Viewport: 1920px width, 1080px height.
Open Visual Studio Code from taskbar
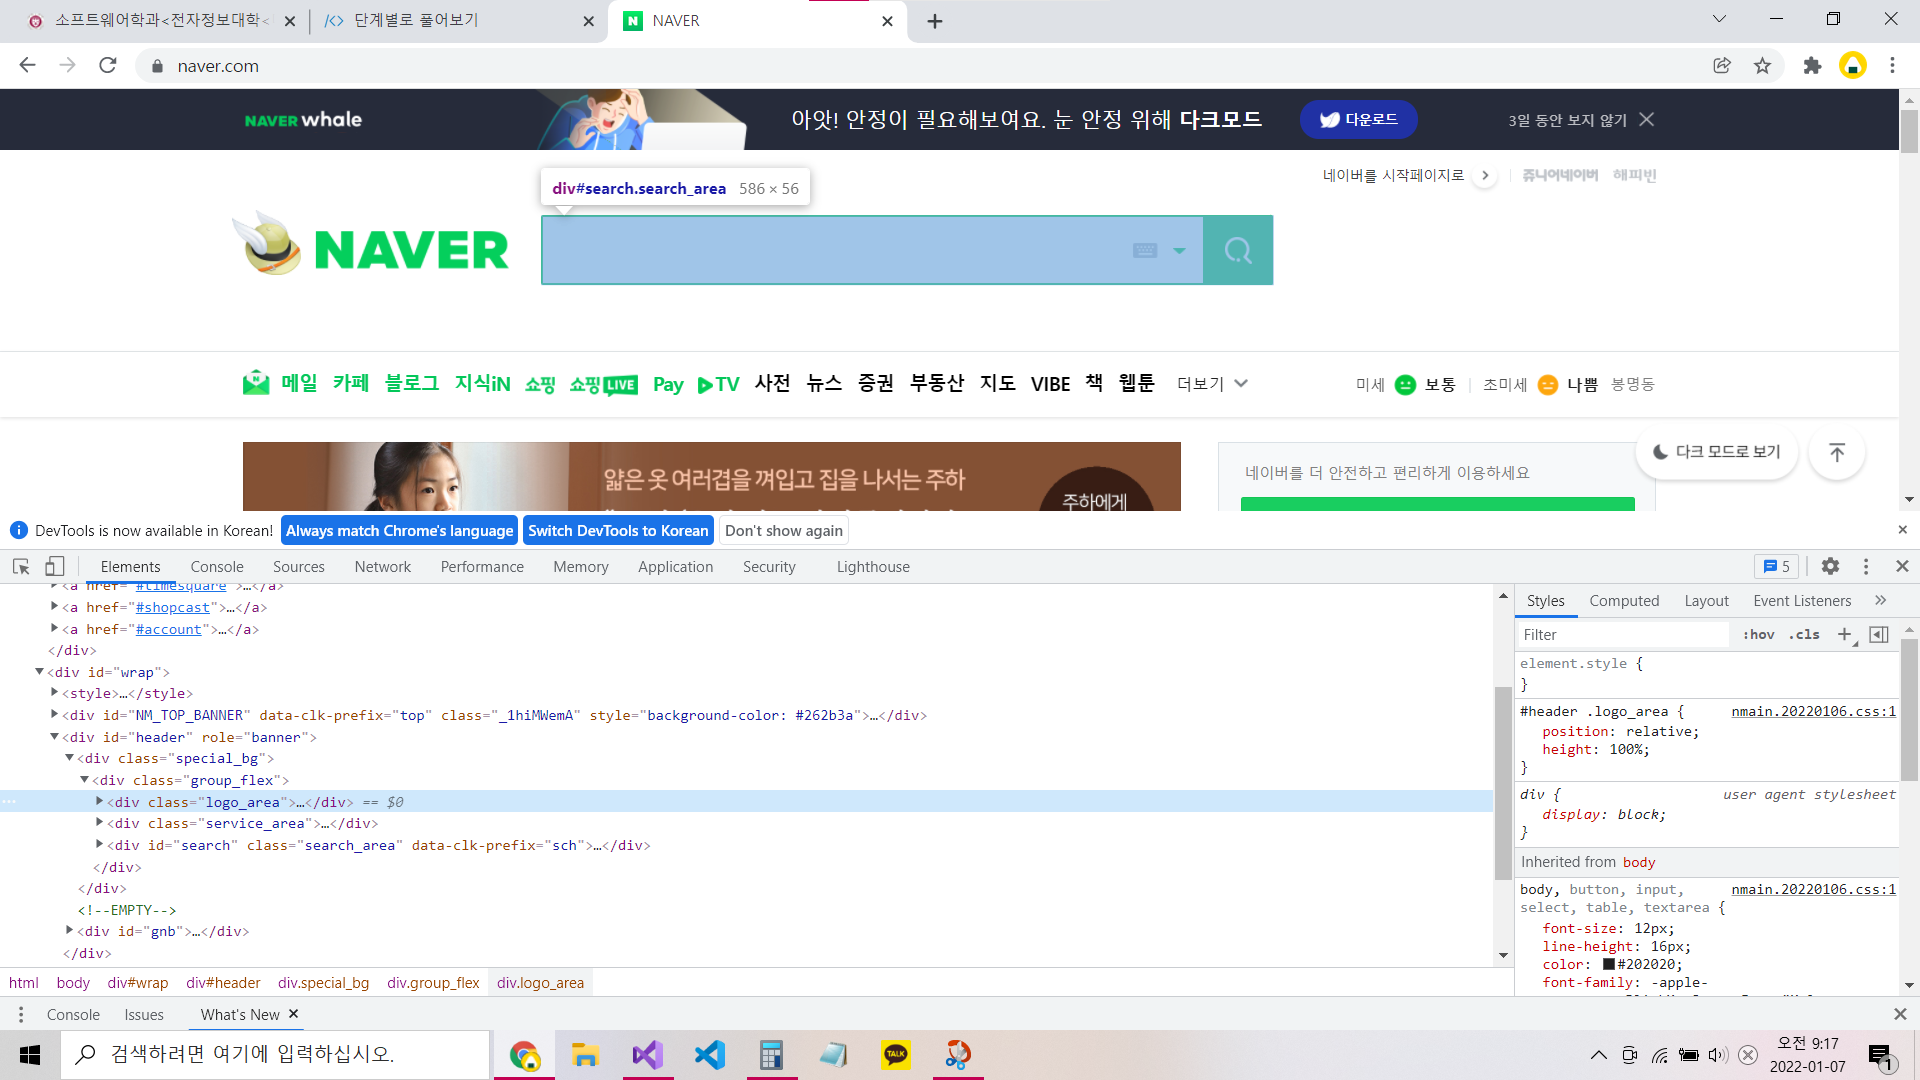pos(709,1054)
